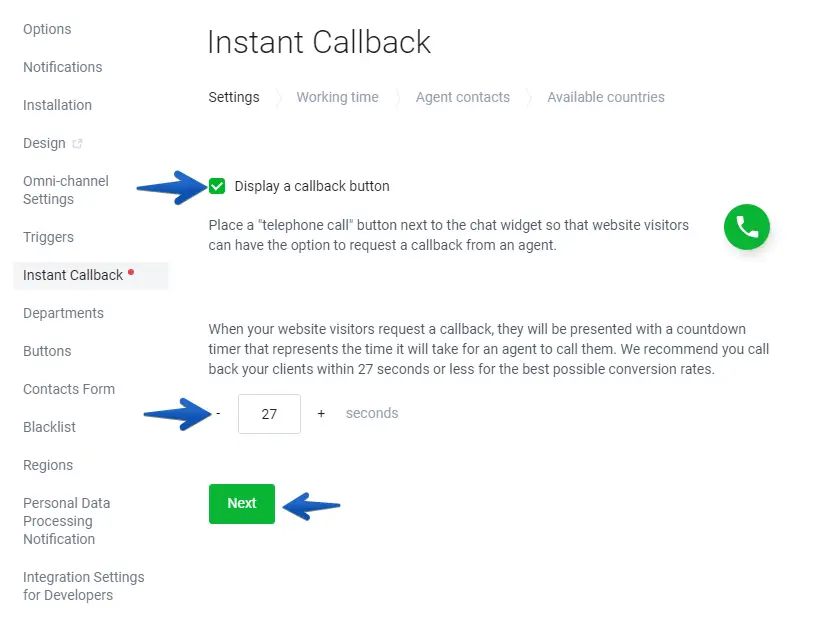Click the seconds input field
Image resolution: width=822 pixels, height=635 pixels.
(x=269, y=413)
